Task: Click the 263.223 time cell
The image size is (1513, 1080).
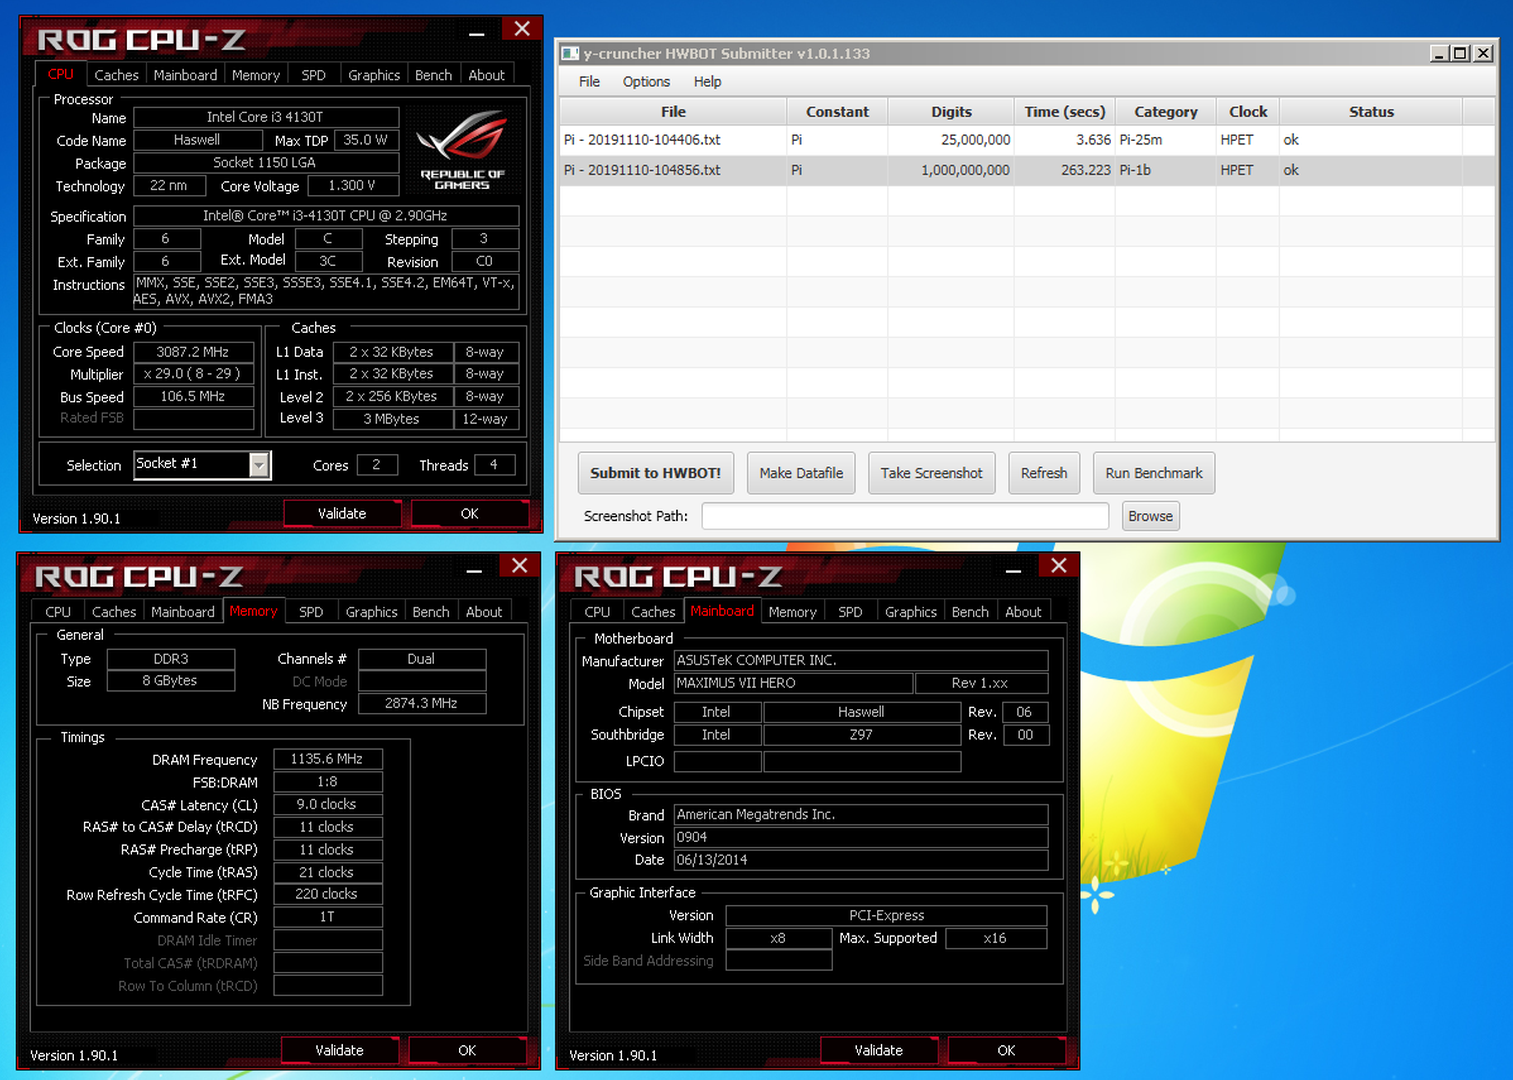Action: [1065, 170]
